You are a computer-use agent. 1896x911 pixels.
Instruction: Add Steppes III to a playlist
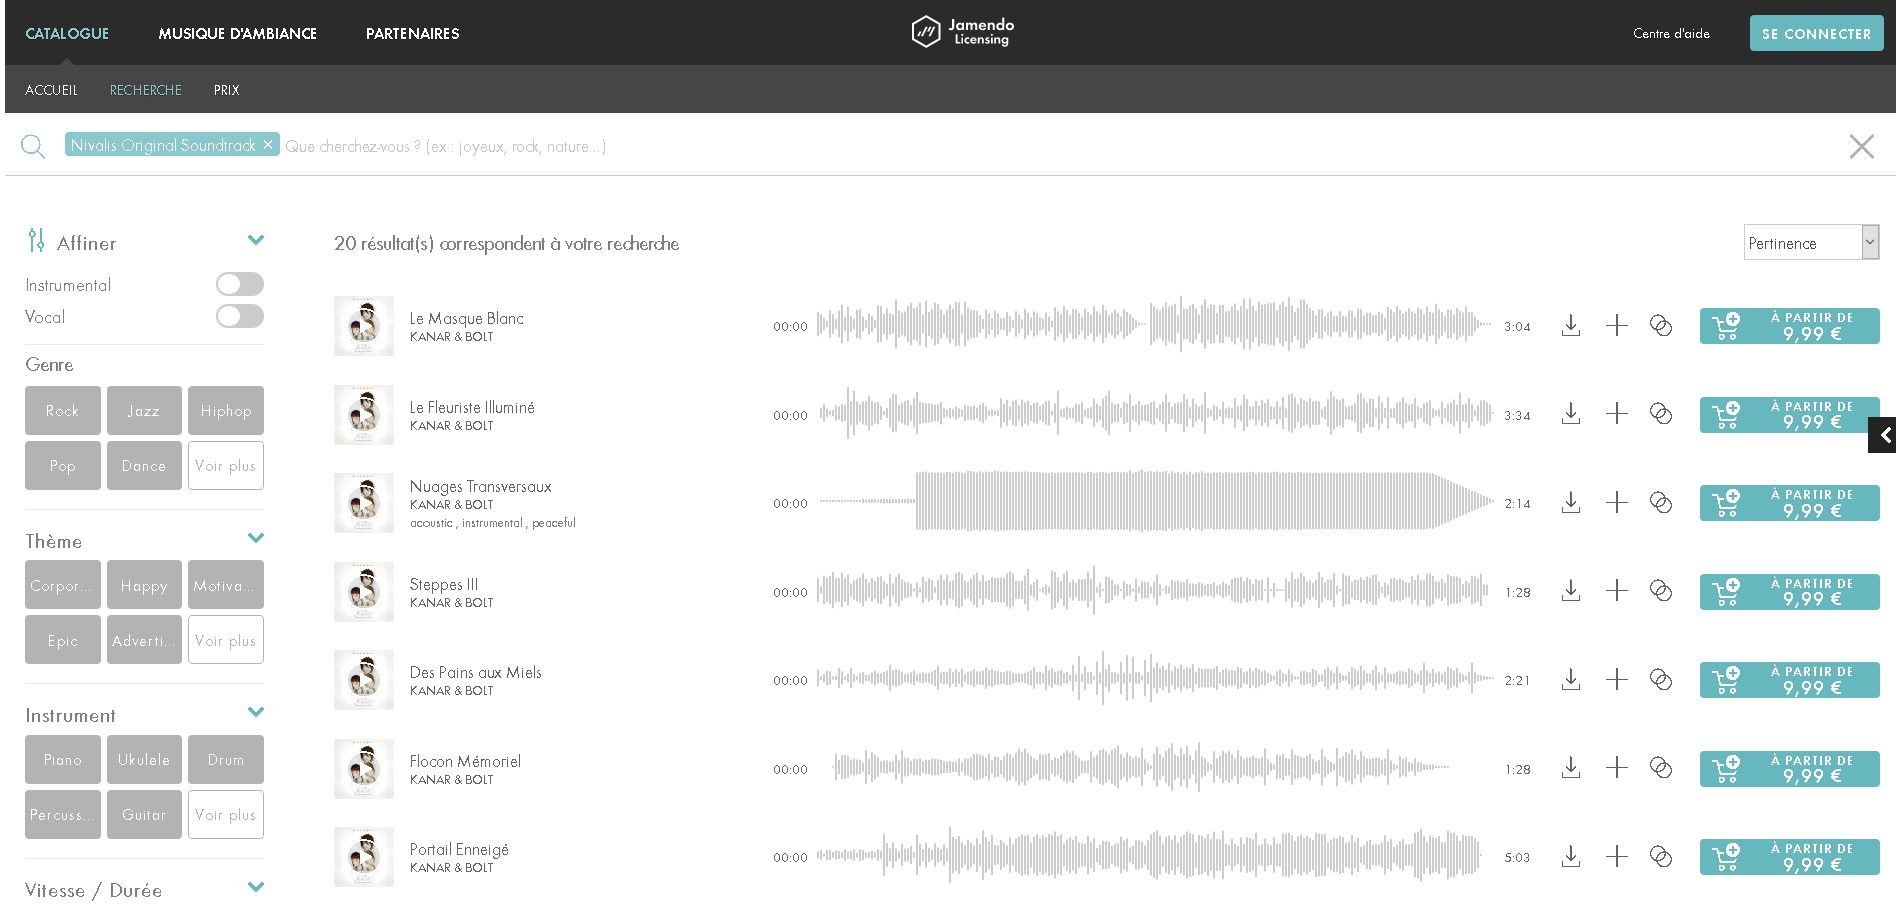(1617, 591)
